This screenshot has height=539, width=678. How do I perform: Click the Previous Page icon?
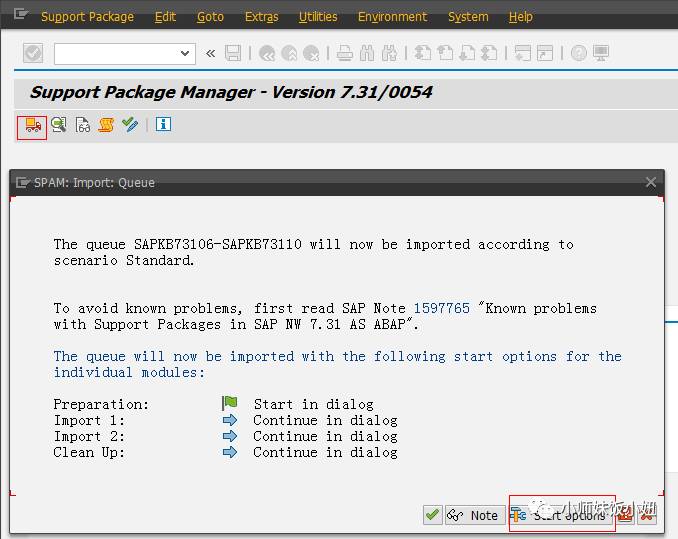click(x=445, y=54)
